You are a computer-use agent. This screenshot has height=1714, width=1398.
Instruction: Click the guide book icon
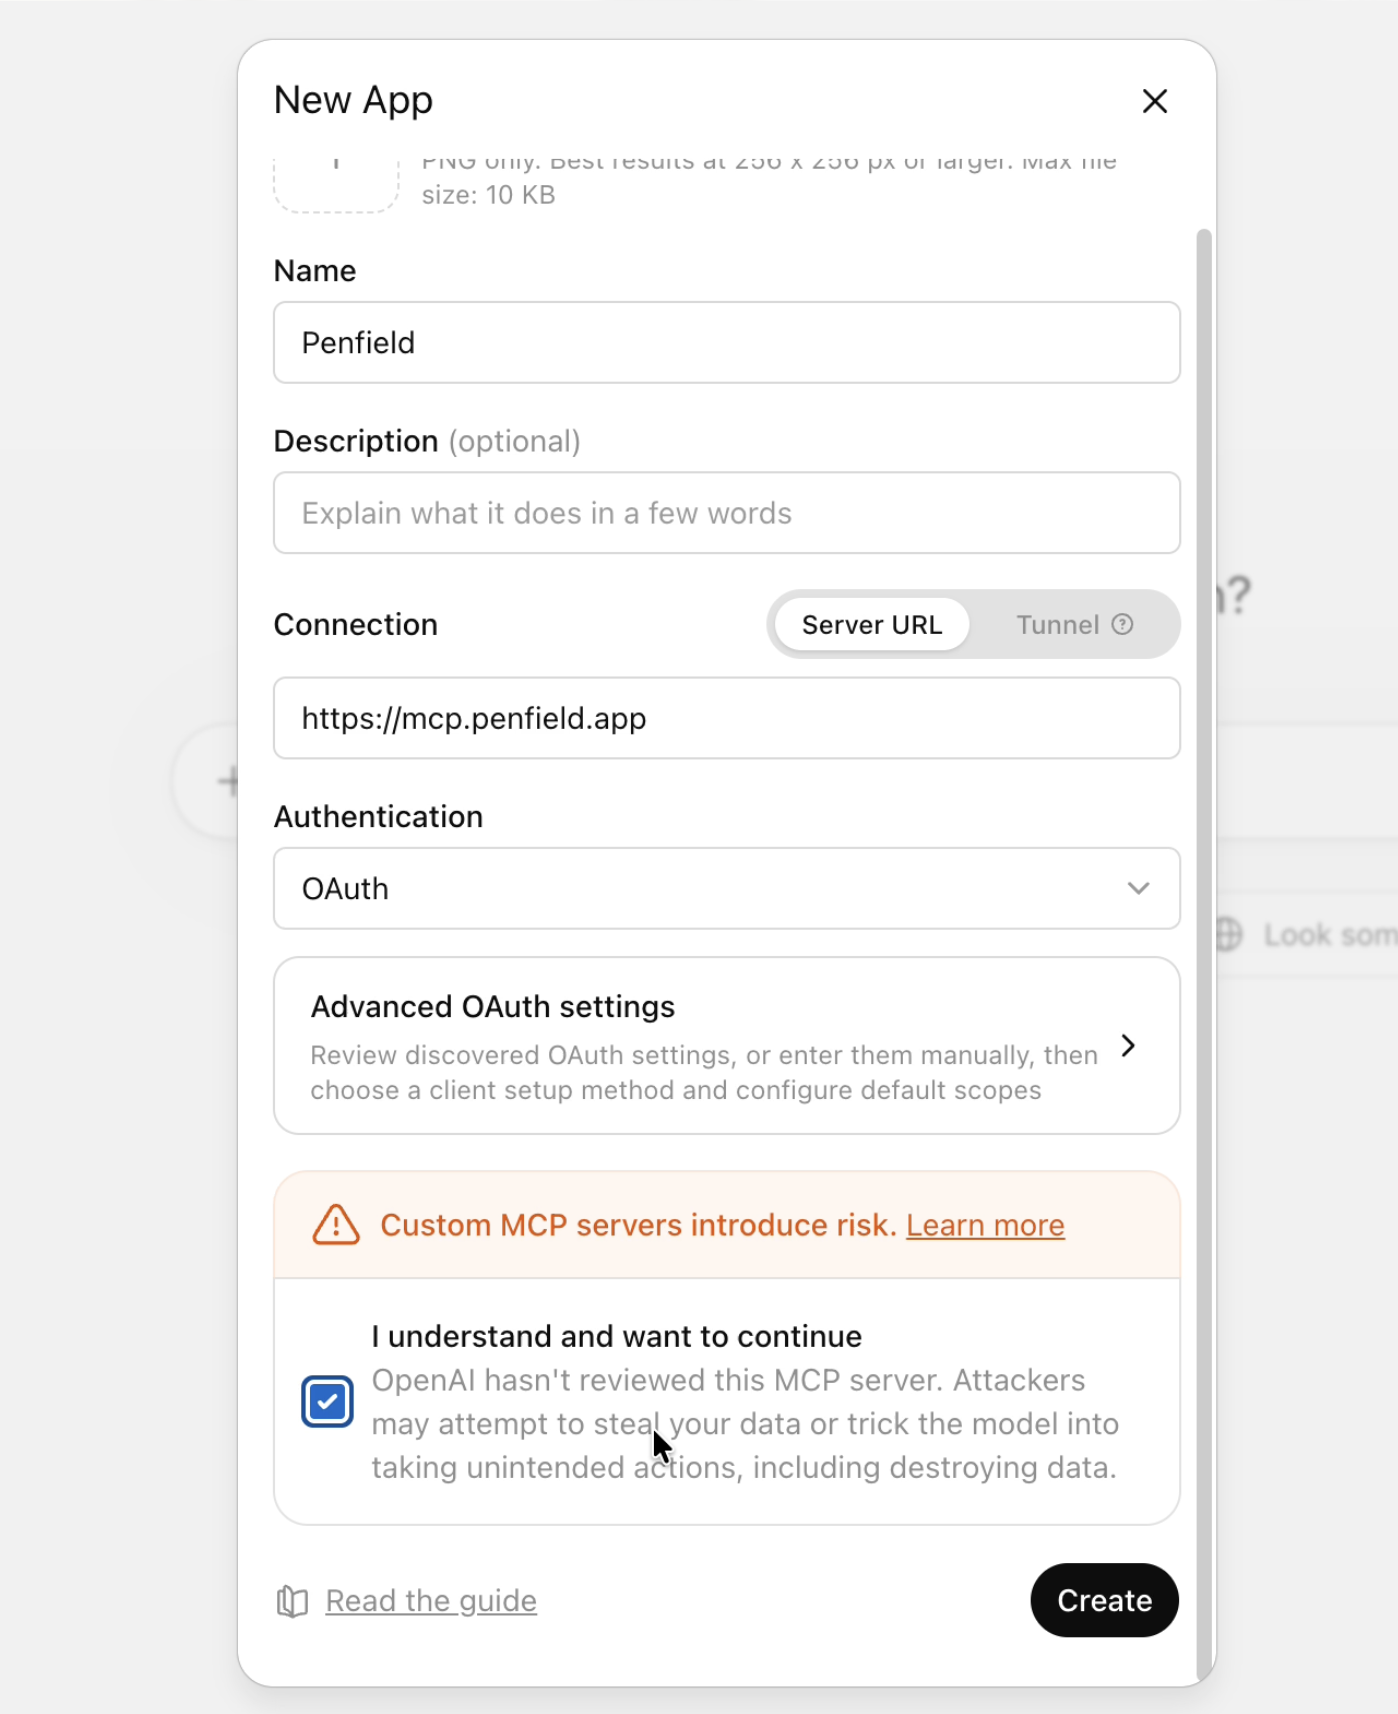tap(292, 1601)
